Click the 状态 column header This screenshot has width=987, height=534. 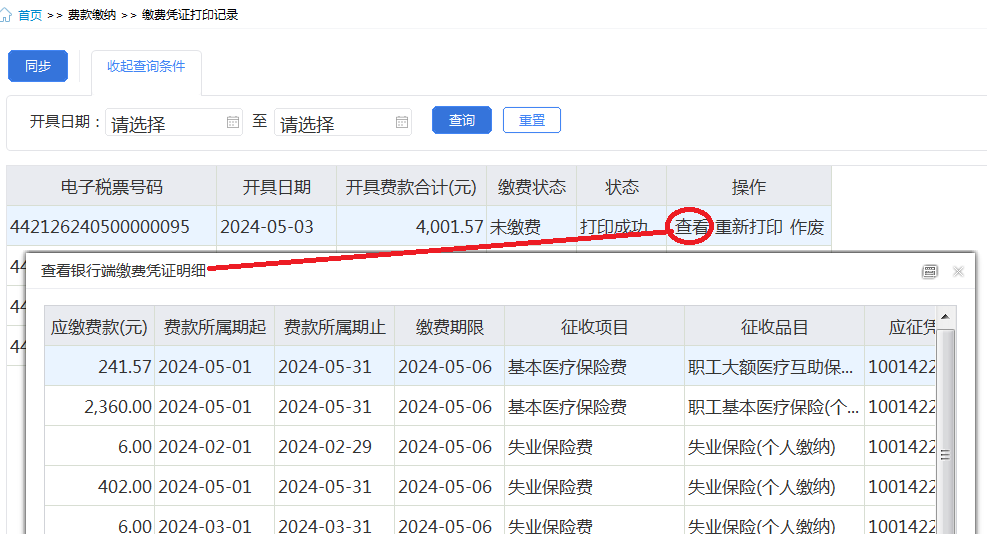[621, 186]
